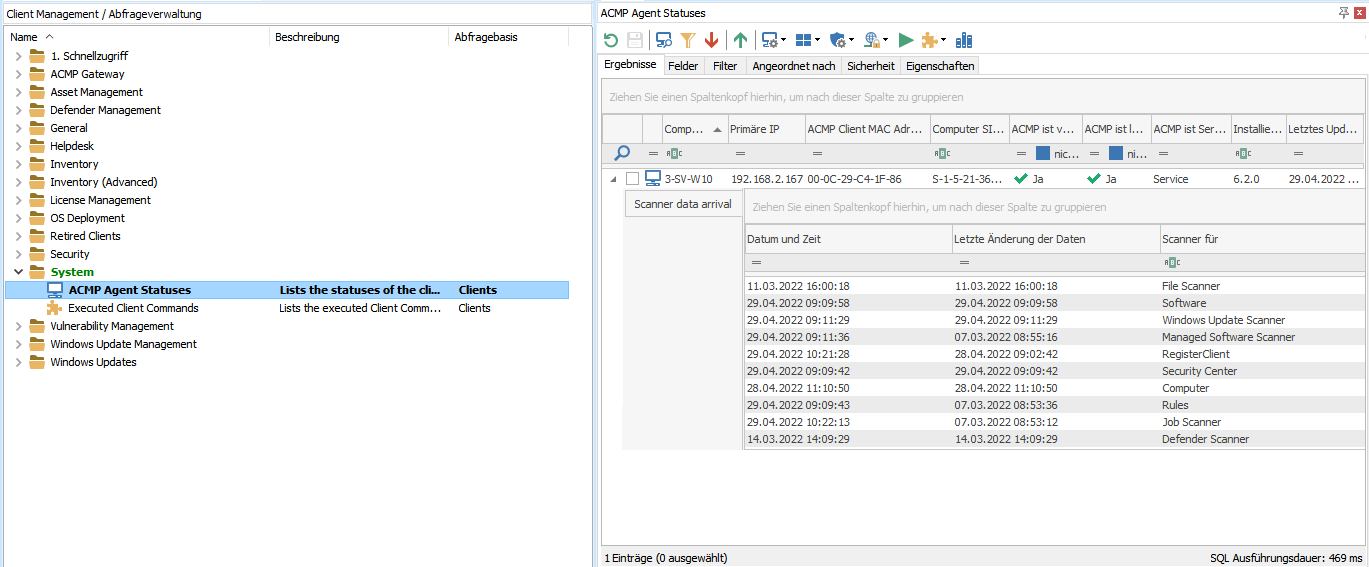This screenshot has width=1369, height=567.
Task: Open the Sicherheit tab
Action: pyautogui.click(x=870, y=66)
